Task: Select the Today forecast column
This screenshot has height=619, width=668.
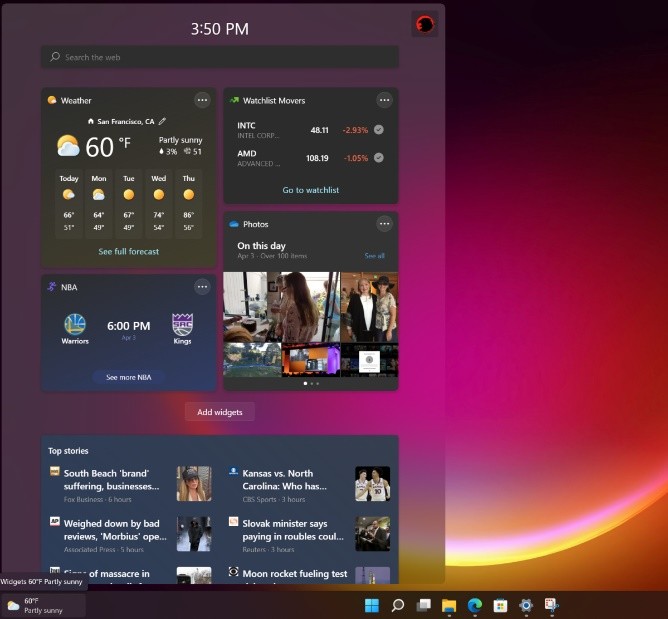Action: tap(69, 203)
